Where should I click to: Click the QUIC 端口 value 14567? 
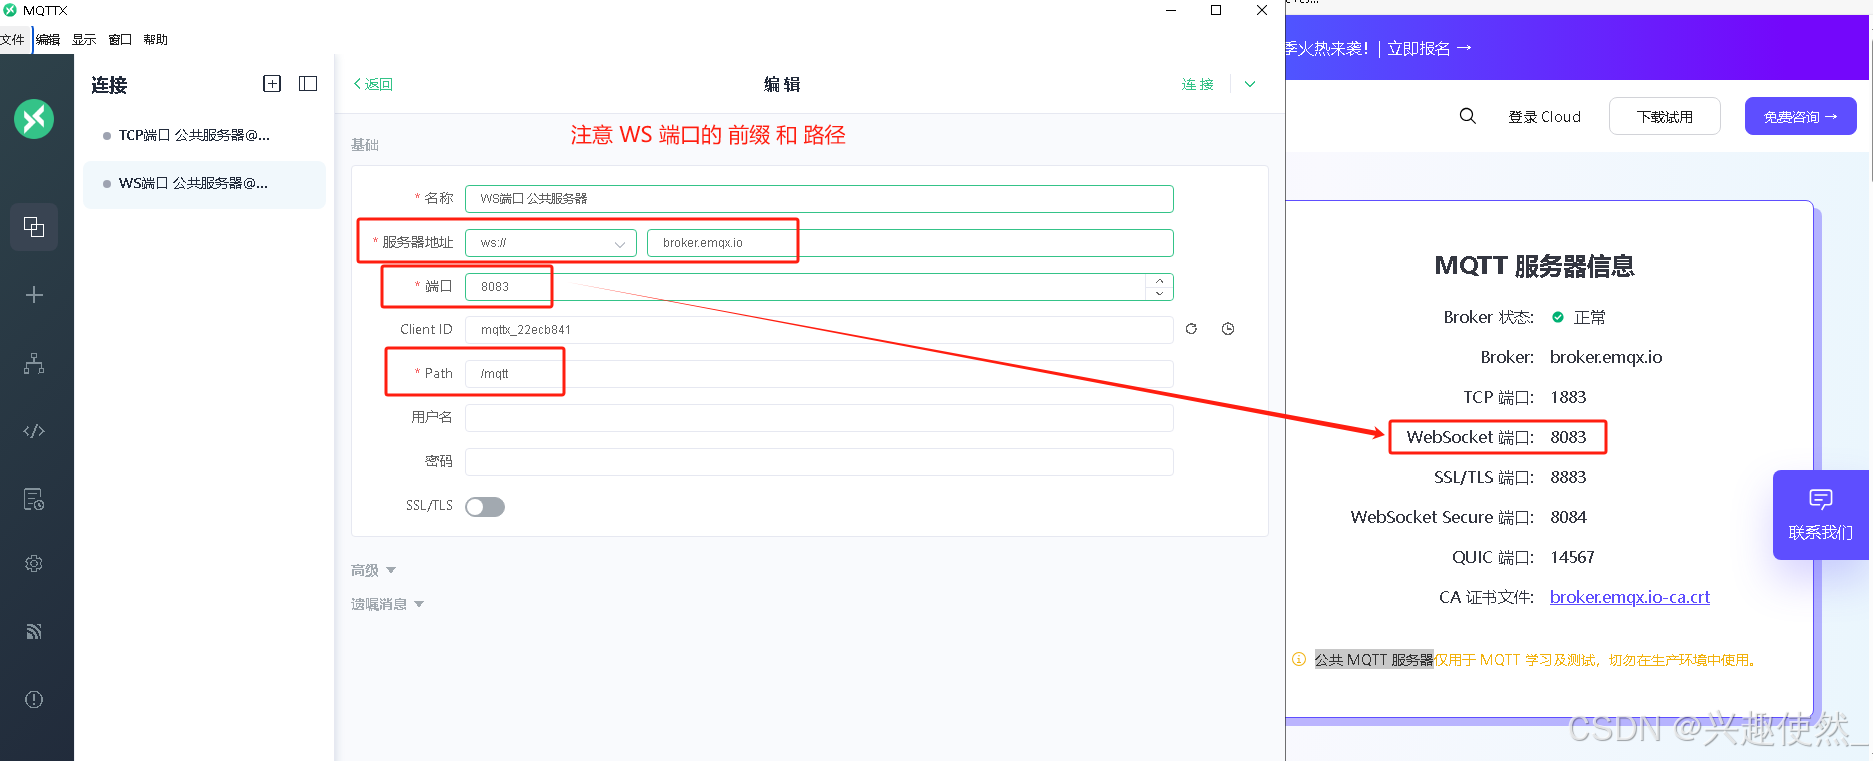click(x=1572, y=557)
